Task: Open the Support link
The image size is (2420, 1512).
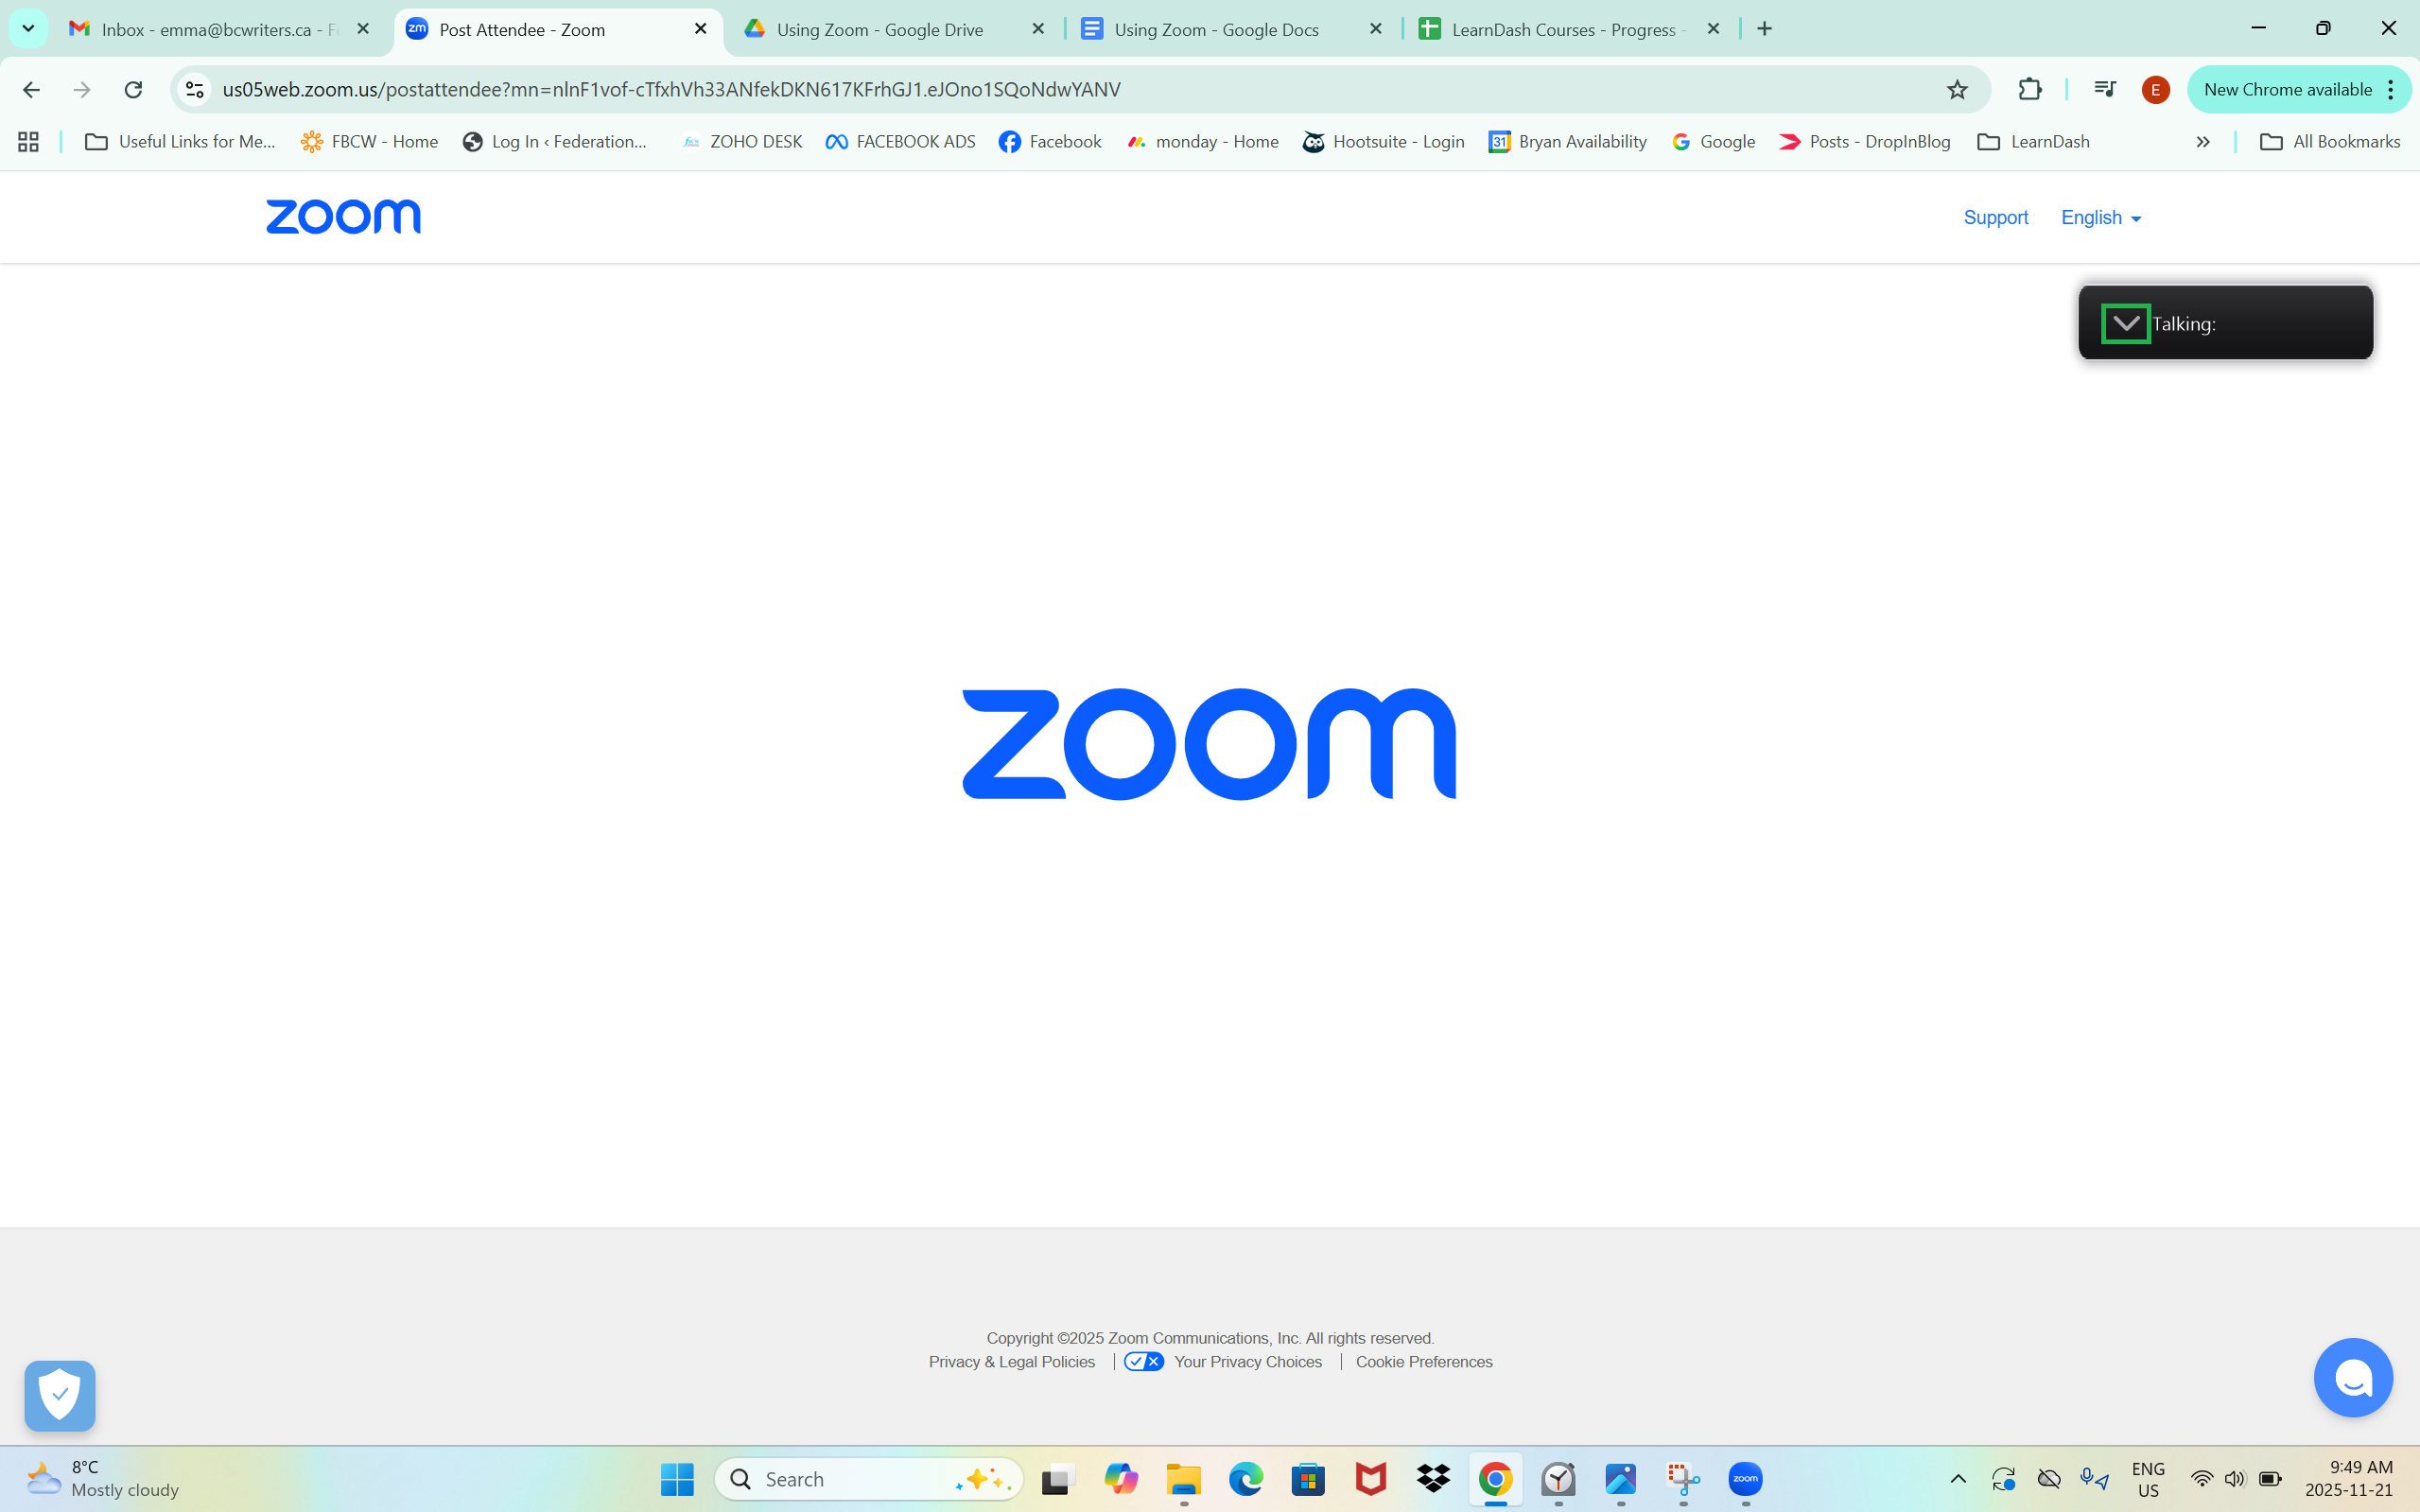Action: tap(1995, 217)
